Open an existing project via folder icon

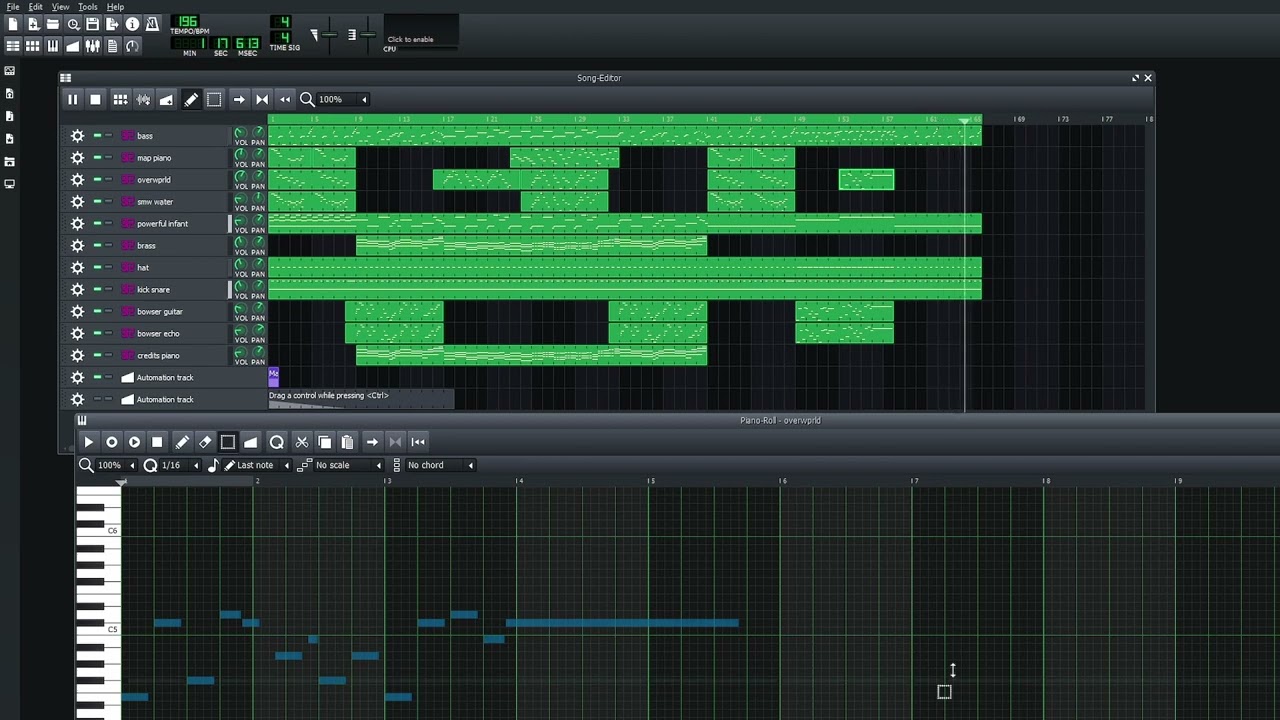pos(53,24)
